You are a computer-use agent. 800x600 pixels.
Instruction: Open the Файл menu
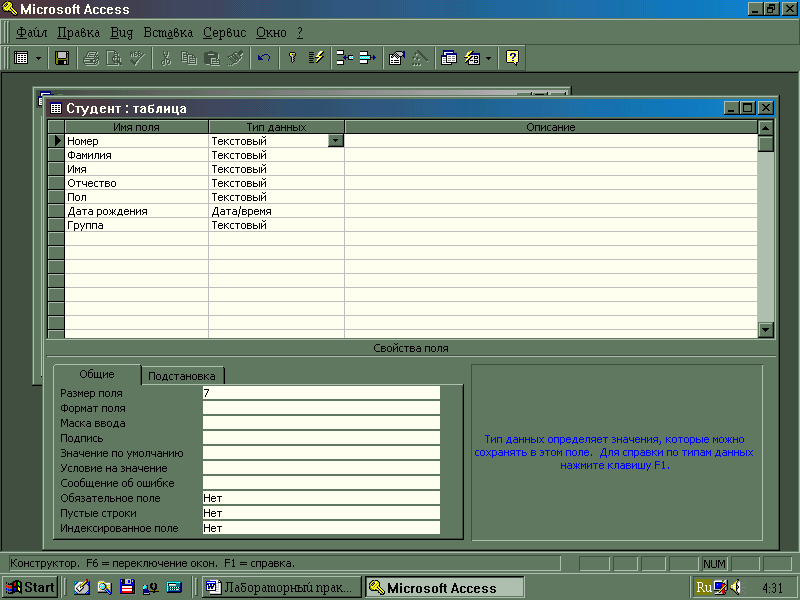[x=31, y=33]
